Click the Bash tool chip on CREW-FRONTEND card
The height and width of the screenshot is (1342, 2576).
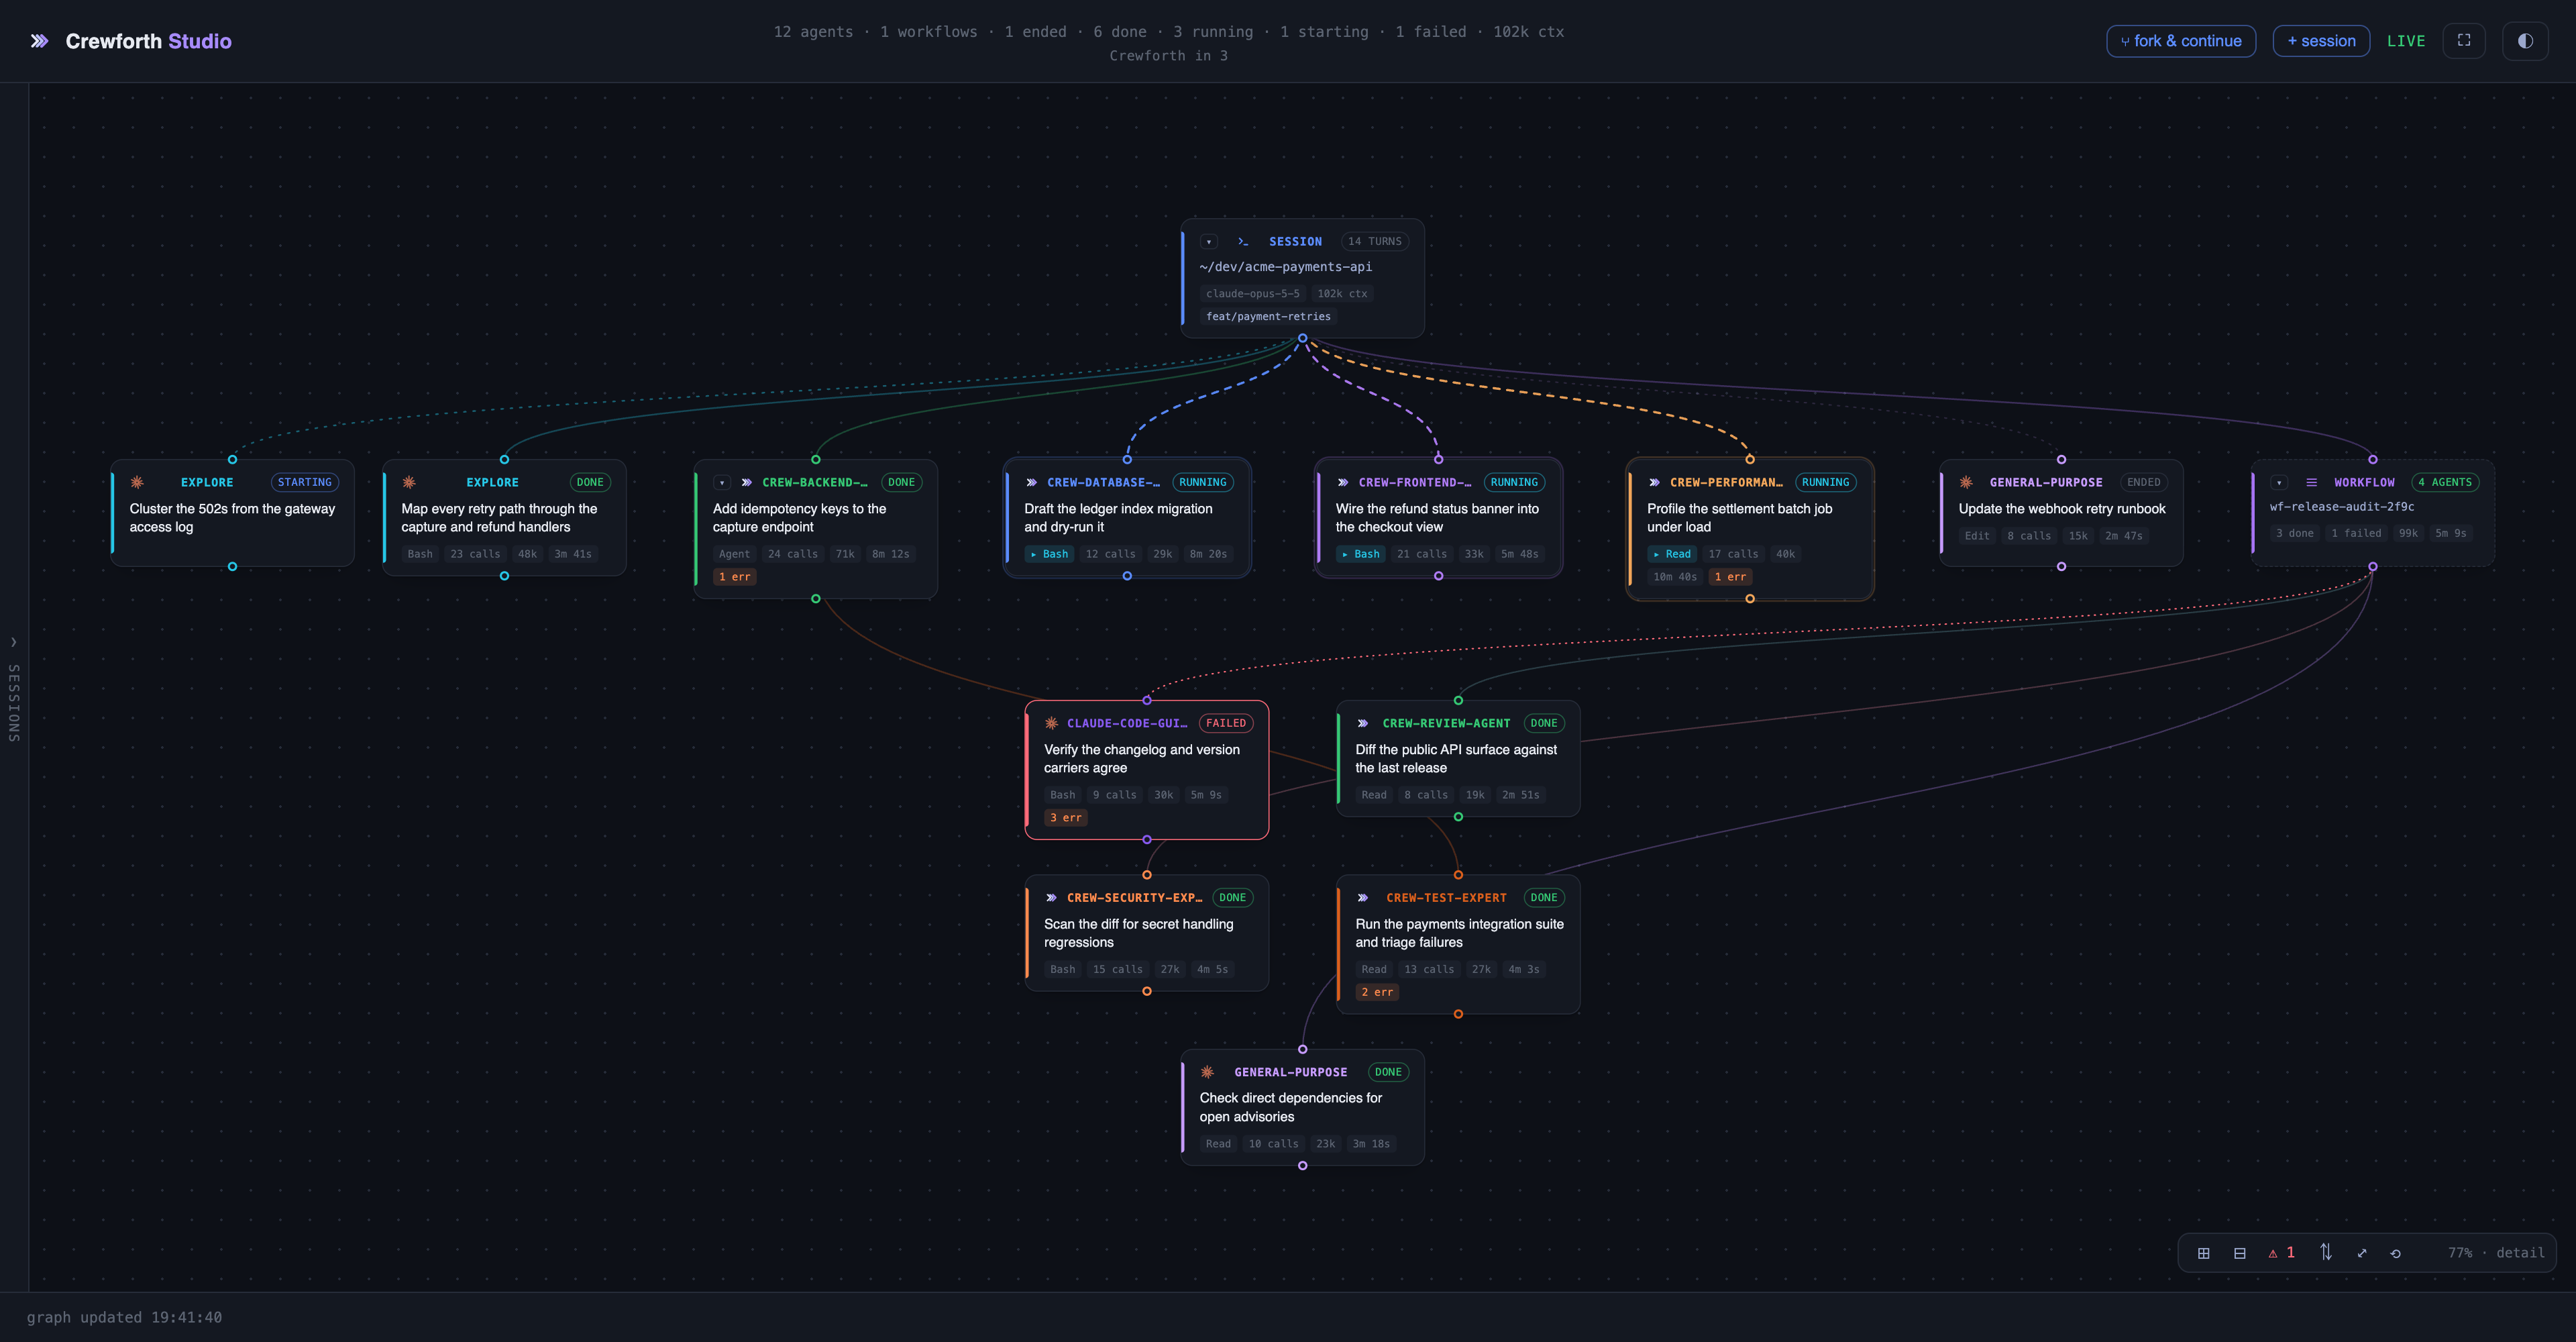click(1361, 554)
